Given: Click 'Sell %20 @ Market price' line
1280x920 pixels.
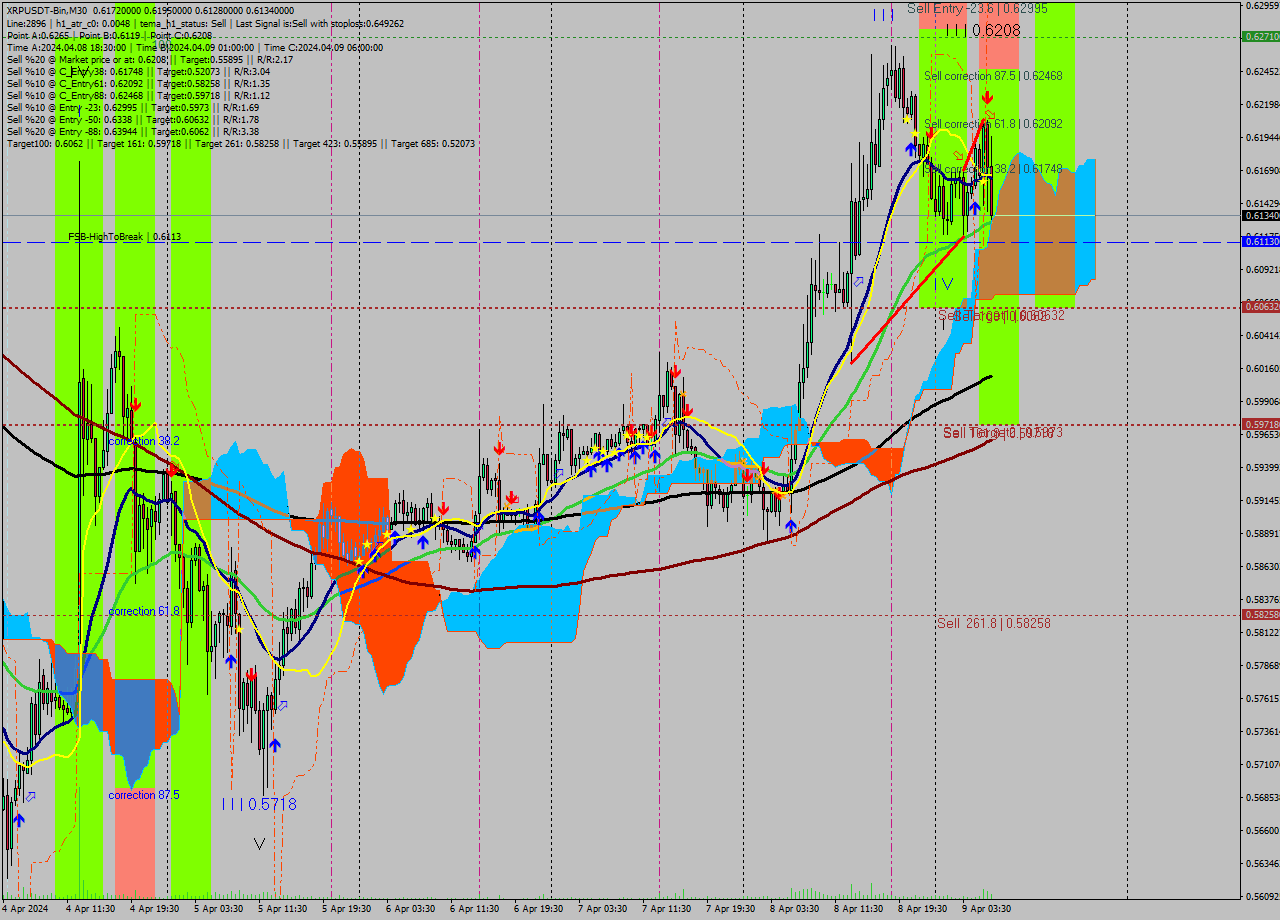Looking at the screenshot, I should click(x=149, y=59).
